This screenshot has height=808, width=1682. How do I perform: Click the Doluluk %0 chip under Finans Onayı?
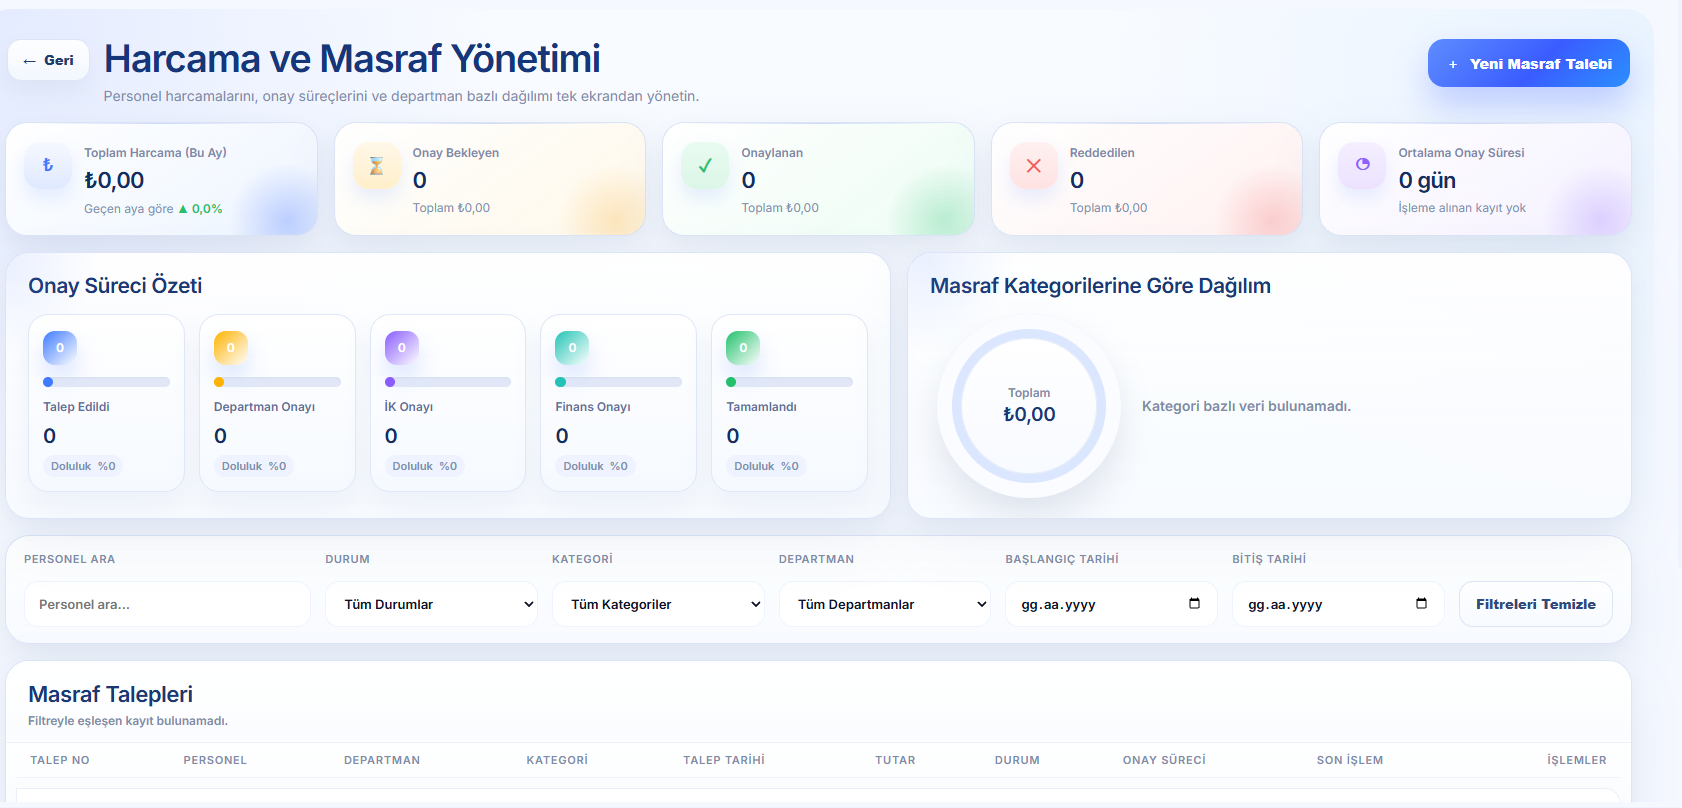point(595,466)
